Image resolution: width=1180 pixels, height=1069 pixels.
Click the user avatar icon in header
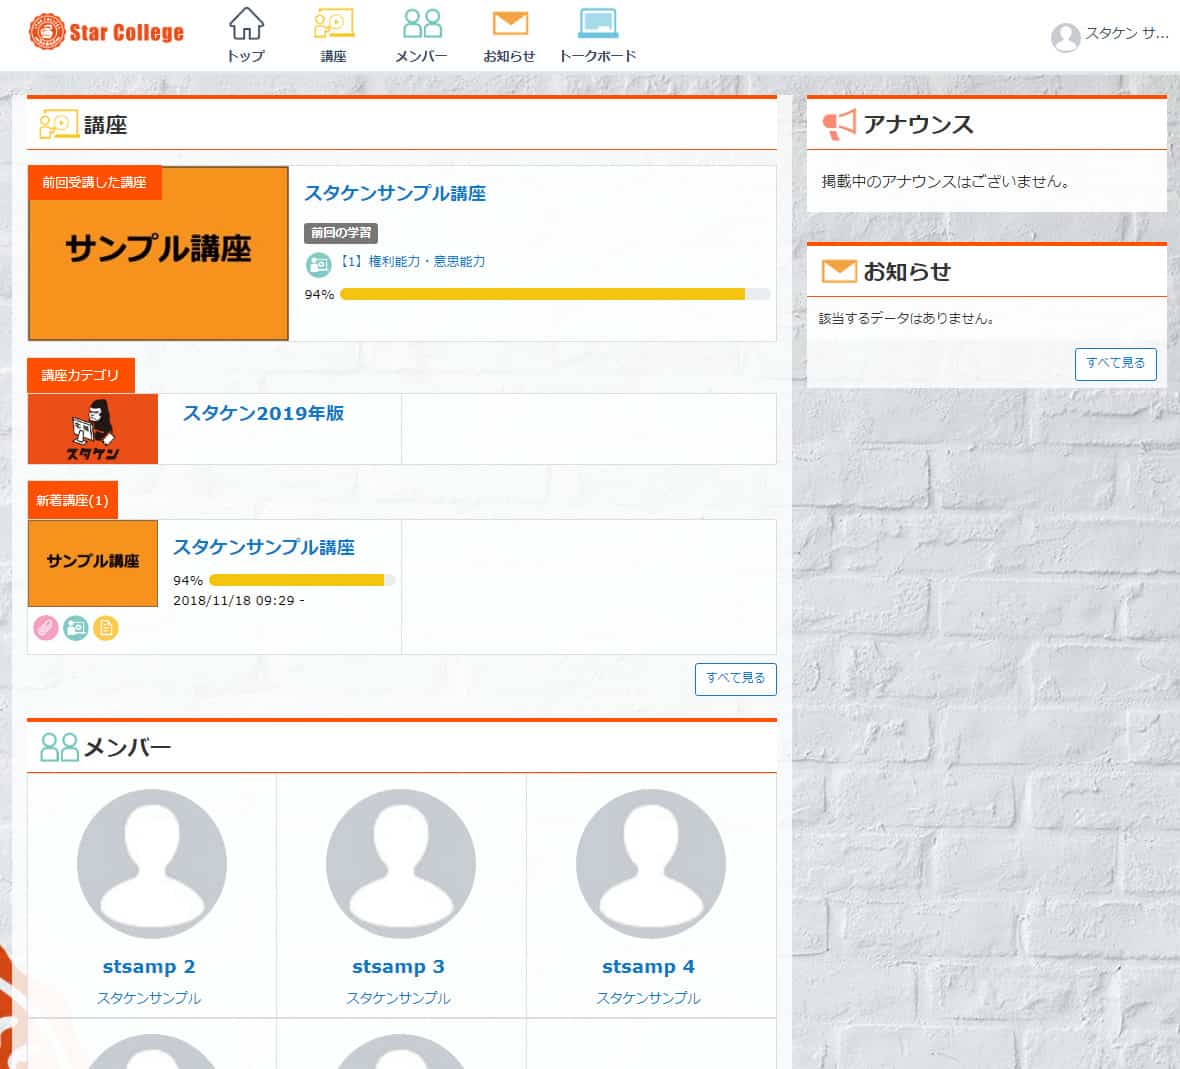click(1066, 37)
